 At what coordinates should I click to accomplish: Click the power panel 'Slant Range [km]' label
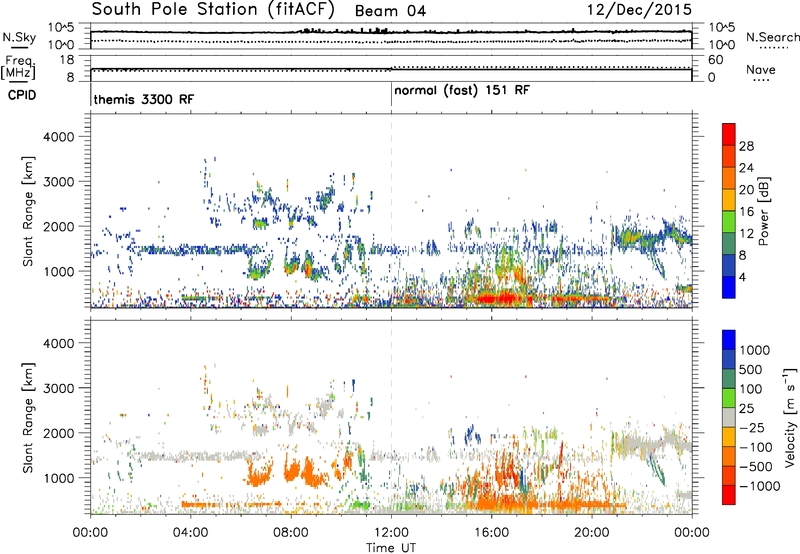coord(28,211)
